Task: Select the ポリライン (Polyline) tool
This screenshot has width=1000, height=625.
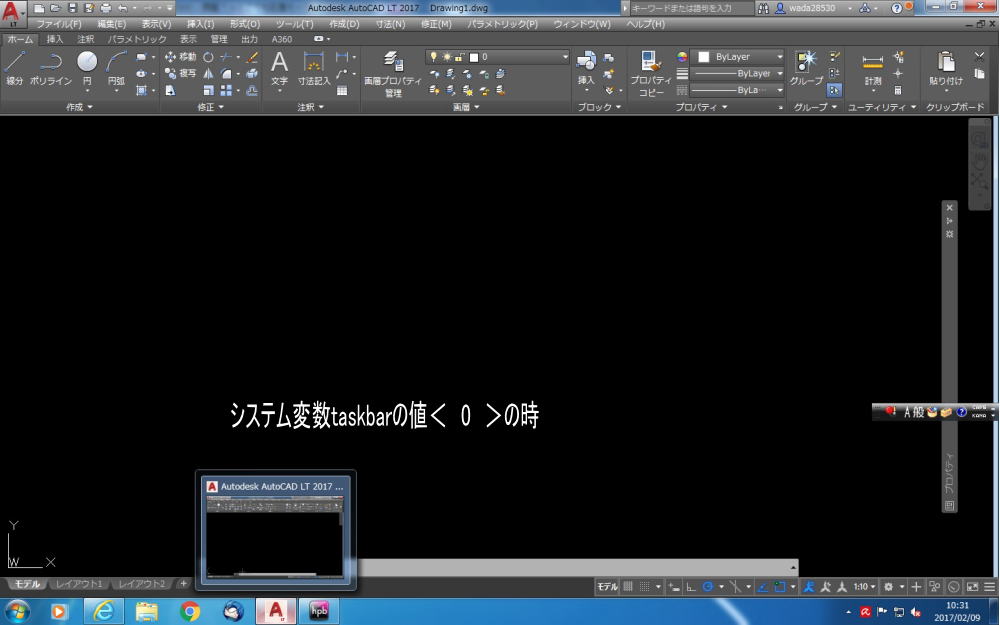Action: [51, 68]
